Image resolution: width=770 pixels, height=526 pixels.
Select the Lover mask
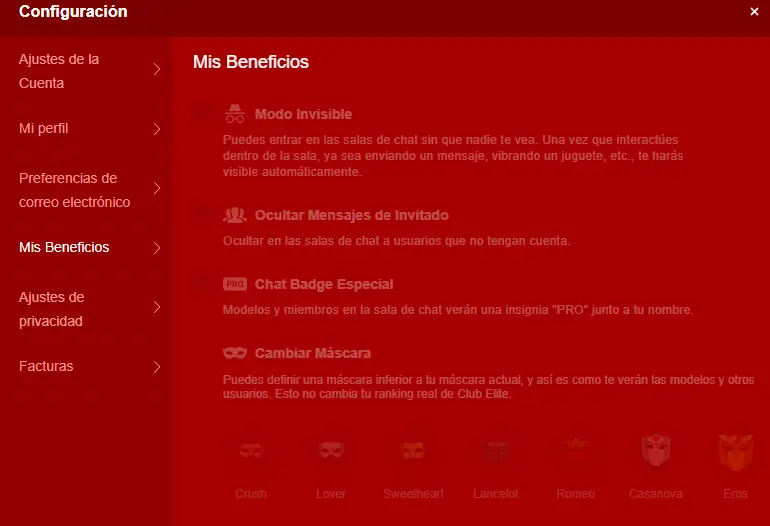pyautogui.click(x=330, y=450)
